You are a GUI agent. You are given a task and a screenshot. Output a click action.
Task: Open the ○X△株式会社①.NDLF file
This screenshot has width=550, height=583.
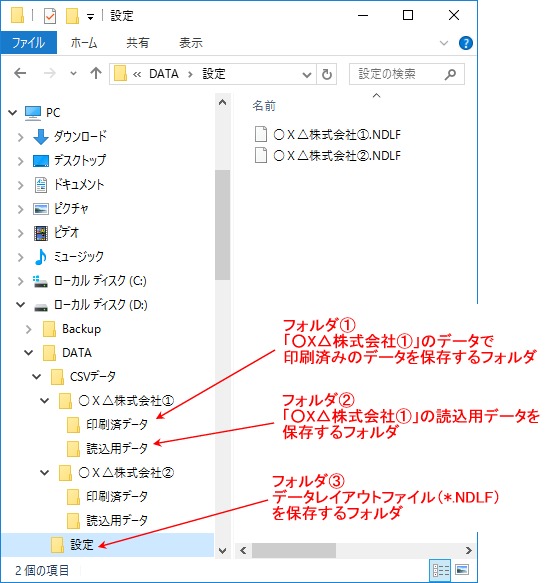coord(328,134)
